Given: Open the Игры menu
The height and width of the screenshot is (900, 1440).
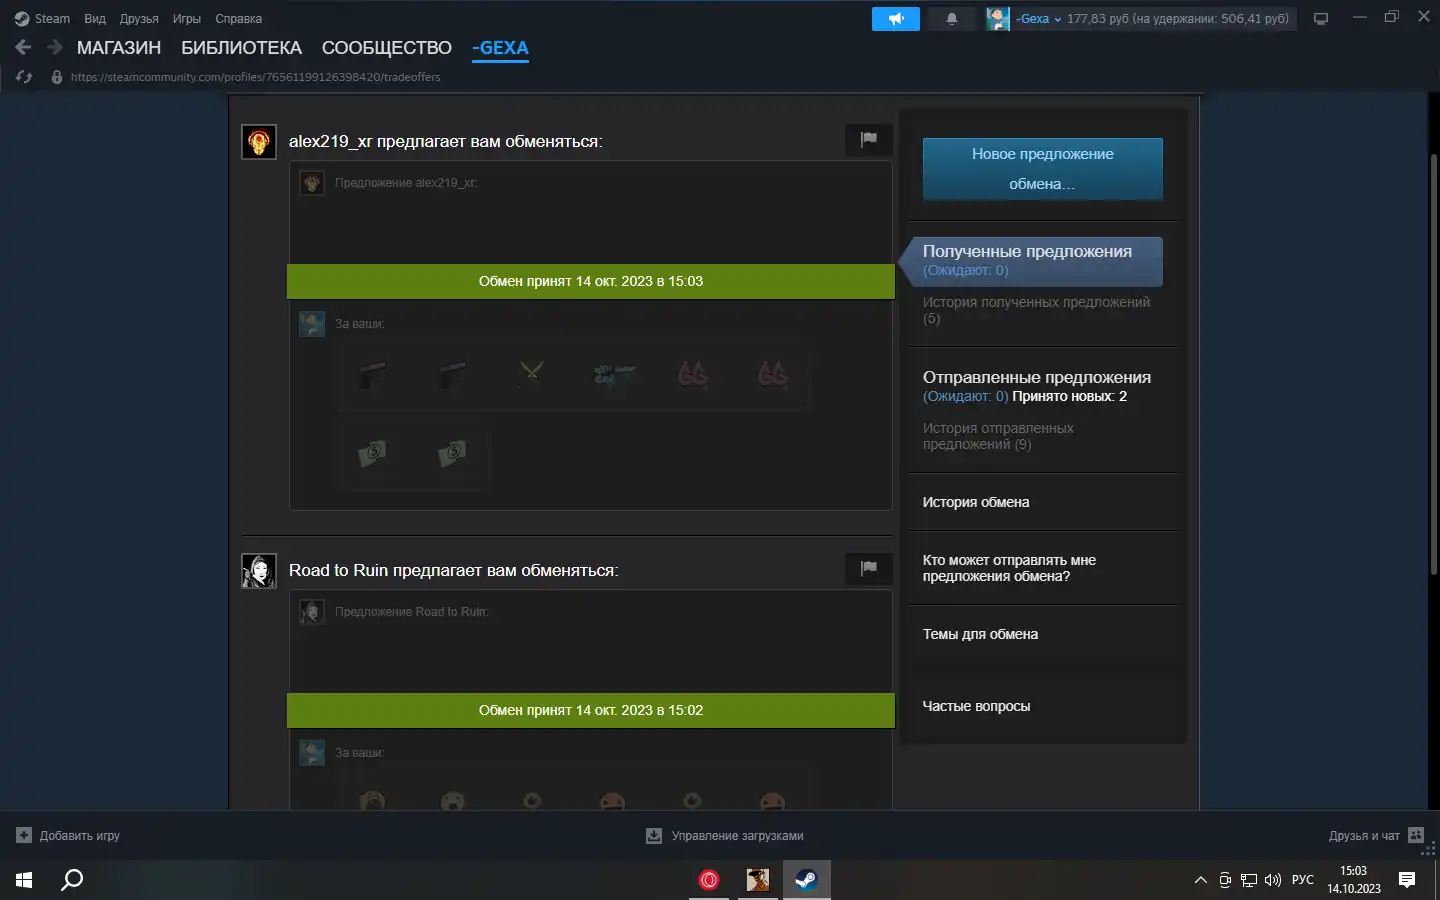Looking at the screenshot, I should 187,18.
